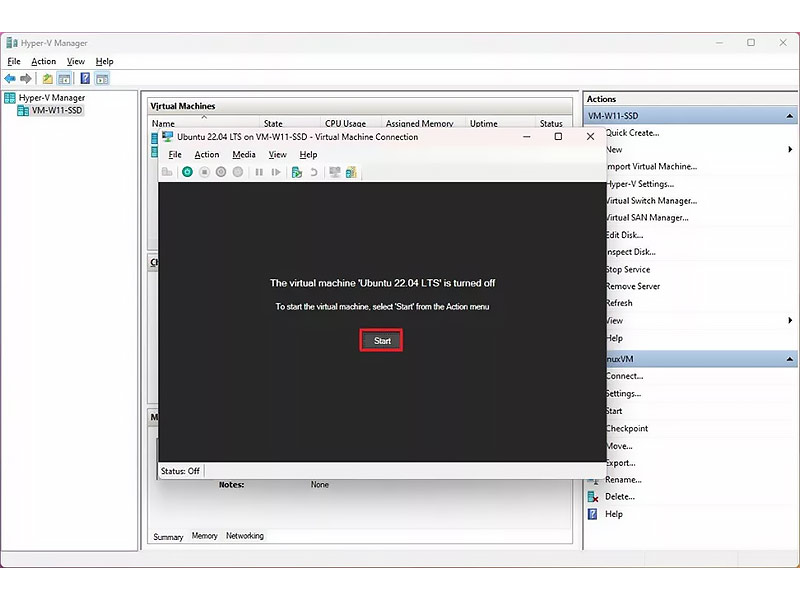Open the Media menu in VM Connection window
The image size is (800, 600).
tap(244, 155)
